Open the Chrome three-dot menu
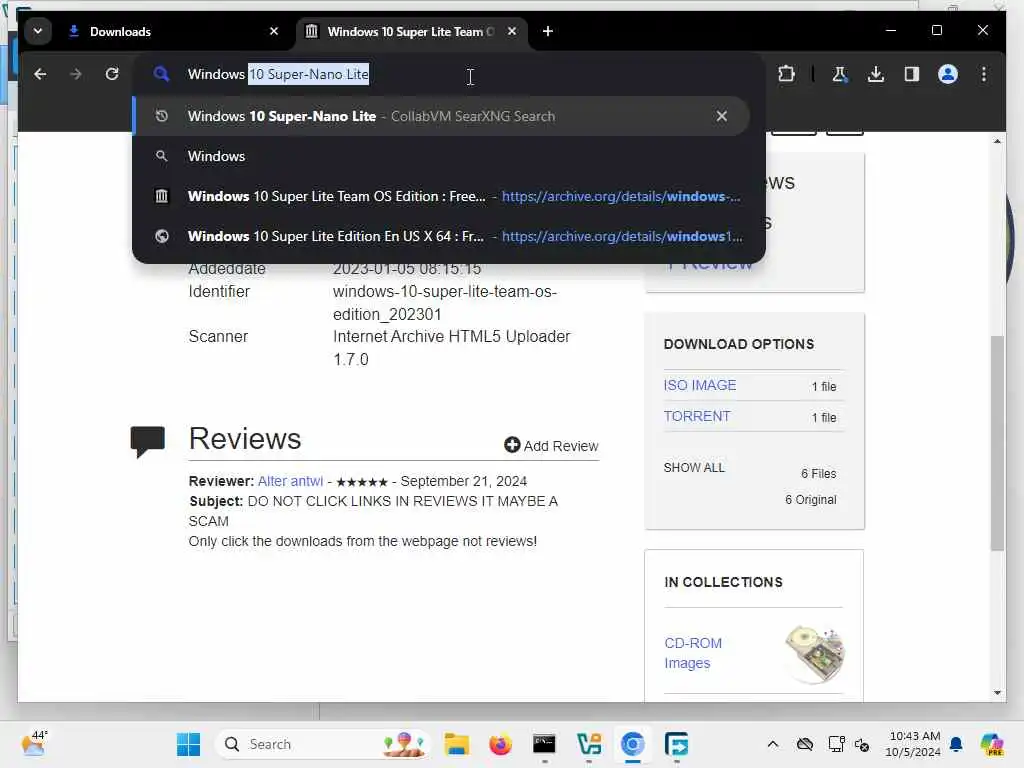 984,74
